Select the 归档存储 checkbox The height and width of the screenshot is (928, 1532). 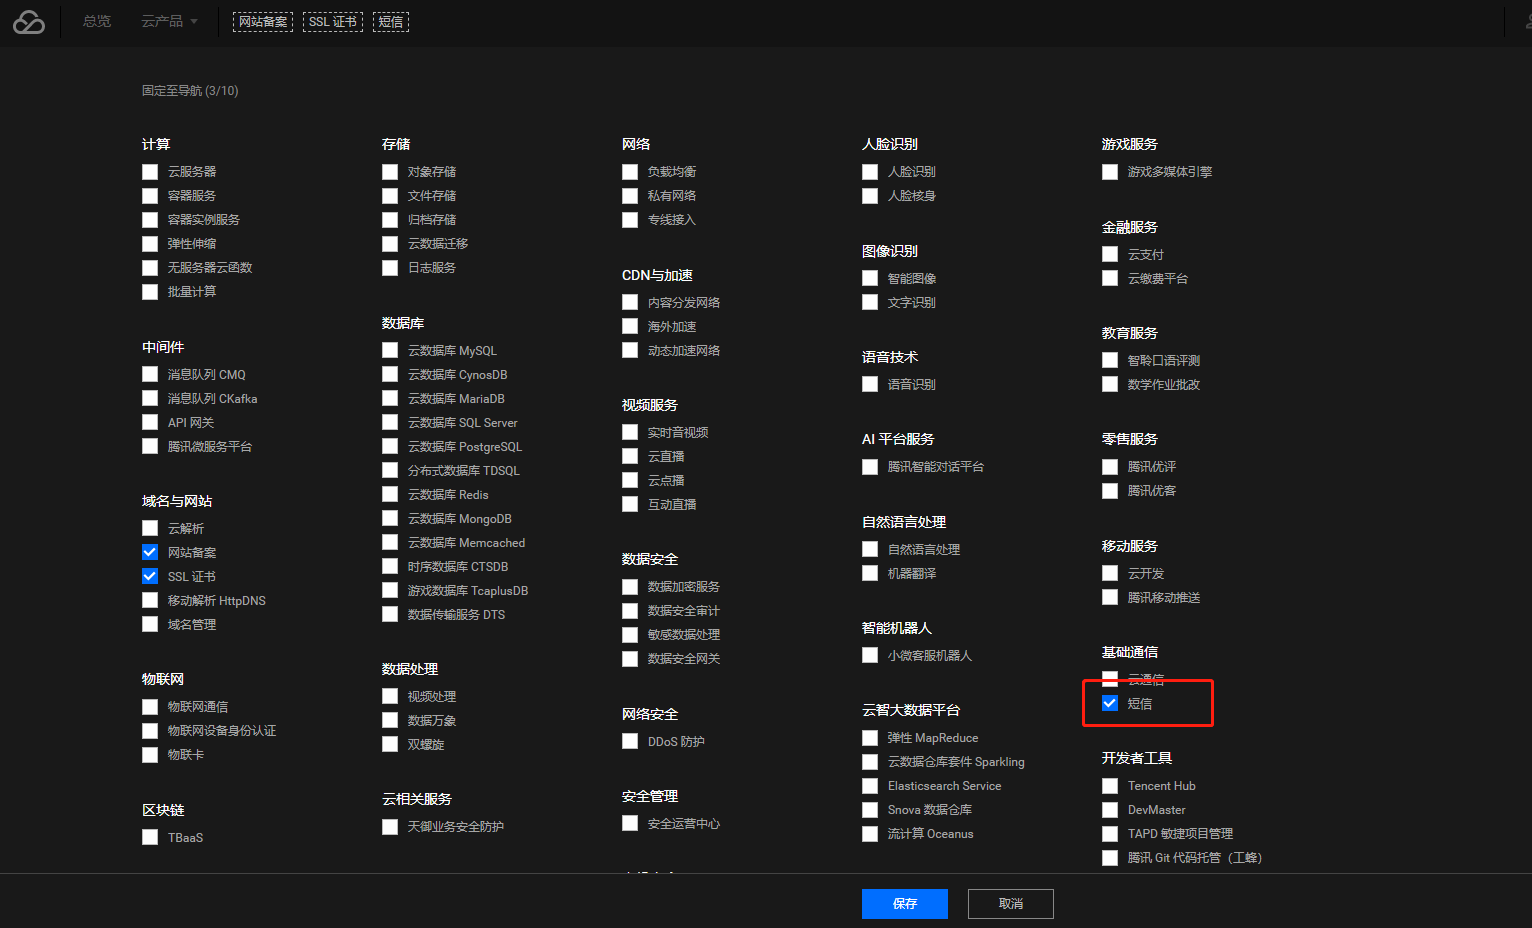(390, 220)
